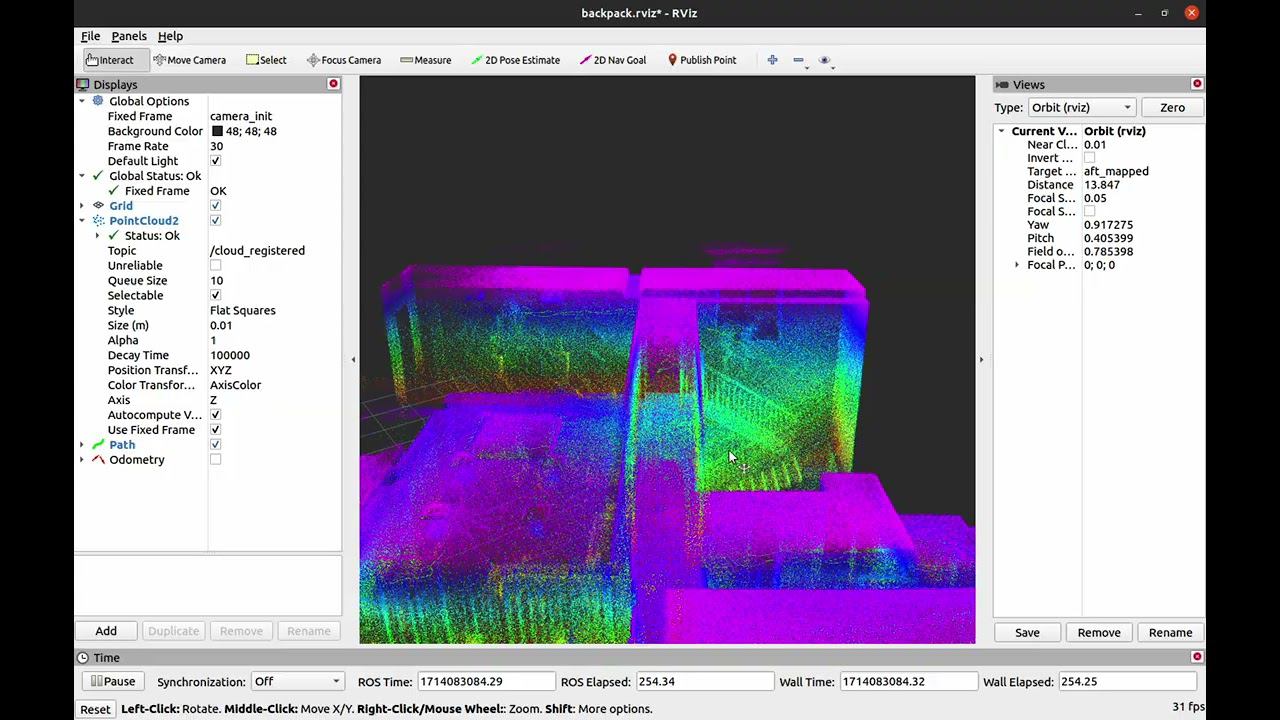The image size is (1280, 720).
Task: Activate the Publish Point tool
Action: [701, 60]
